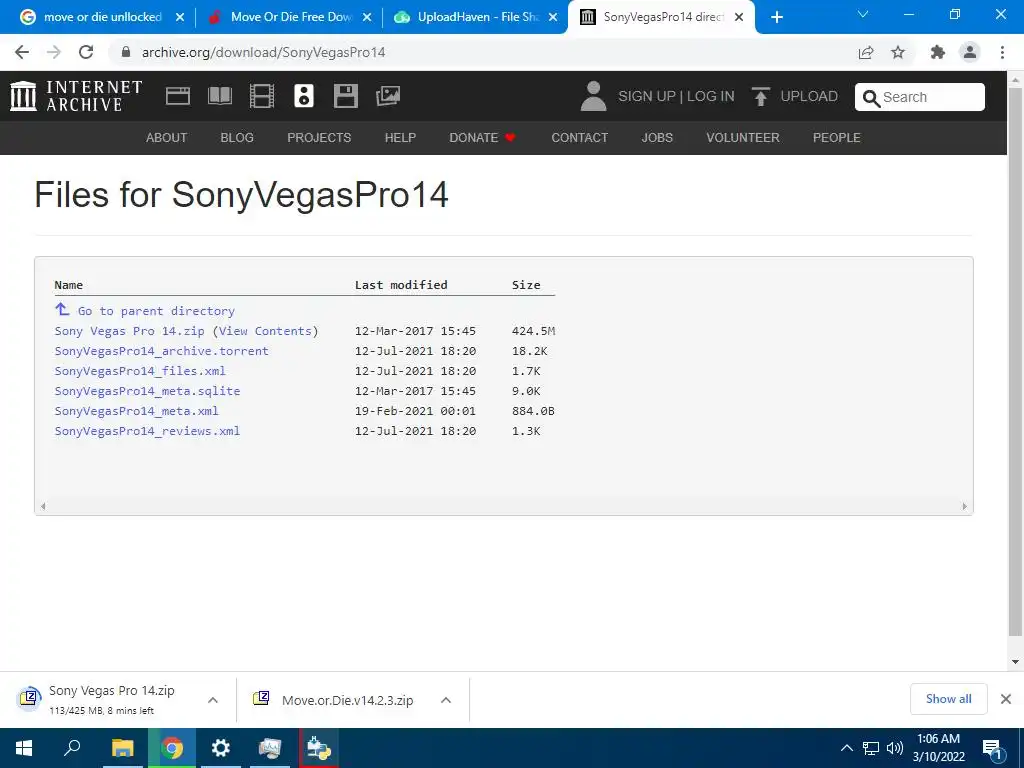Open Chrome tab search chevron
Screen dimensions: 1024x768
click(863, 14)
